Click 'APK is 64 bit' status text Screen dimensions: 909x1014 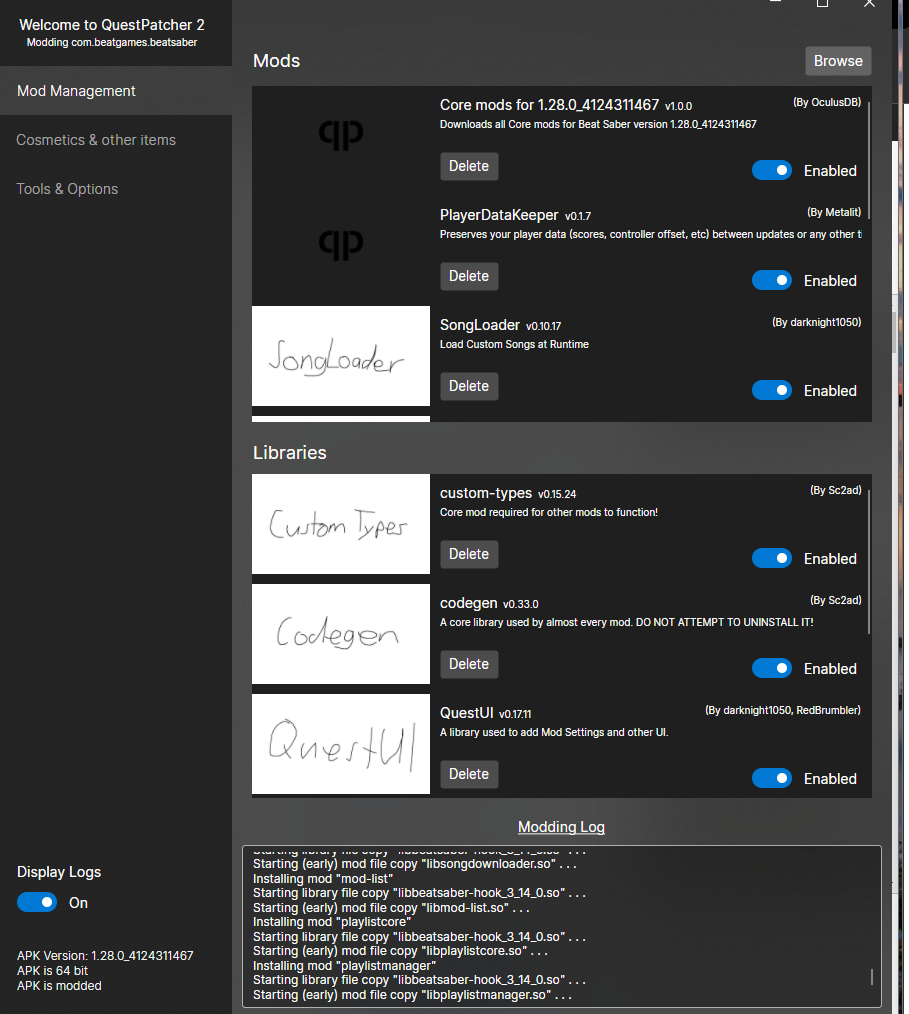[x=52, y=971]
